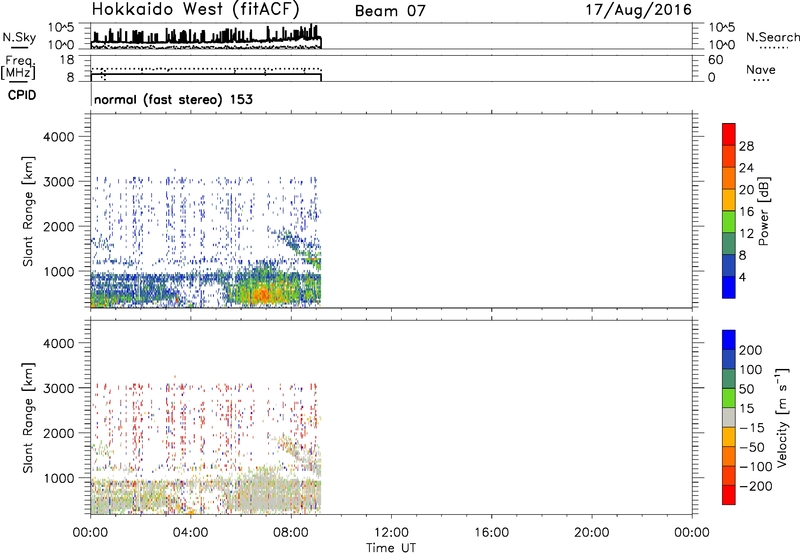This screenshot has width=800, height=554.
Task: Select the "N.Sky" legend label
Action: 19,37
